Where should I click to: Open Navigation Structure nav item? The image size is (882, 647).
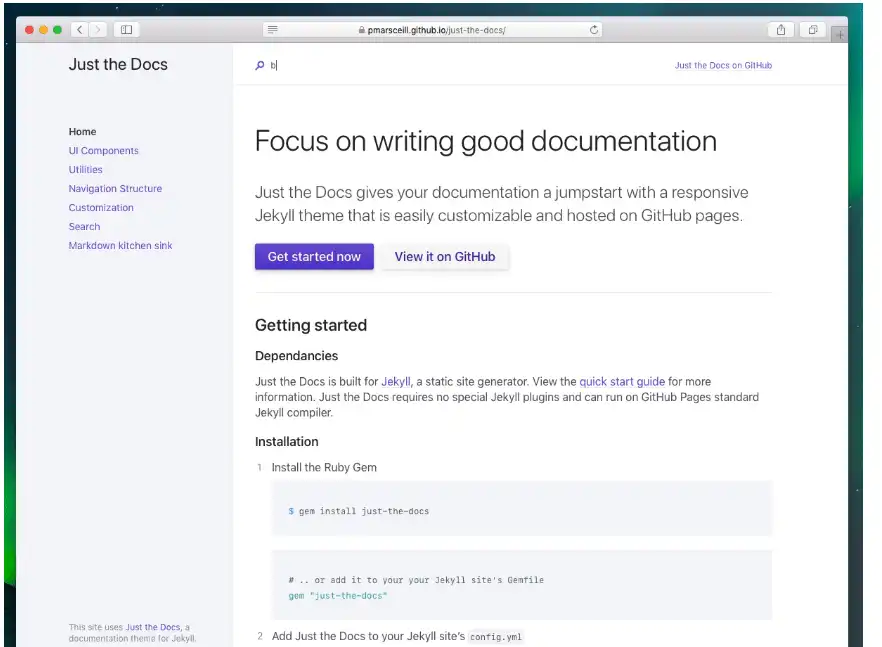115,188
